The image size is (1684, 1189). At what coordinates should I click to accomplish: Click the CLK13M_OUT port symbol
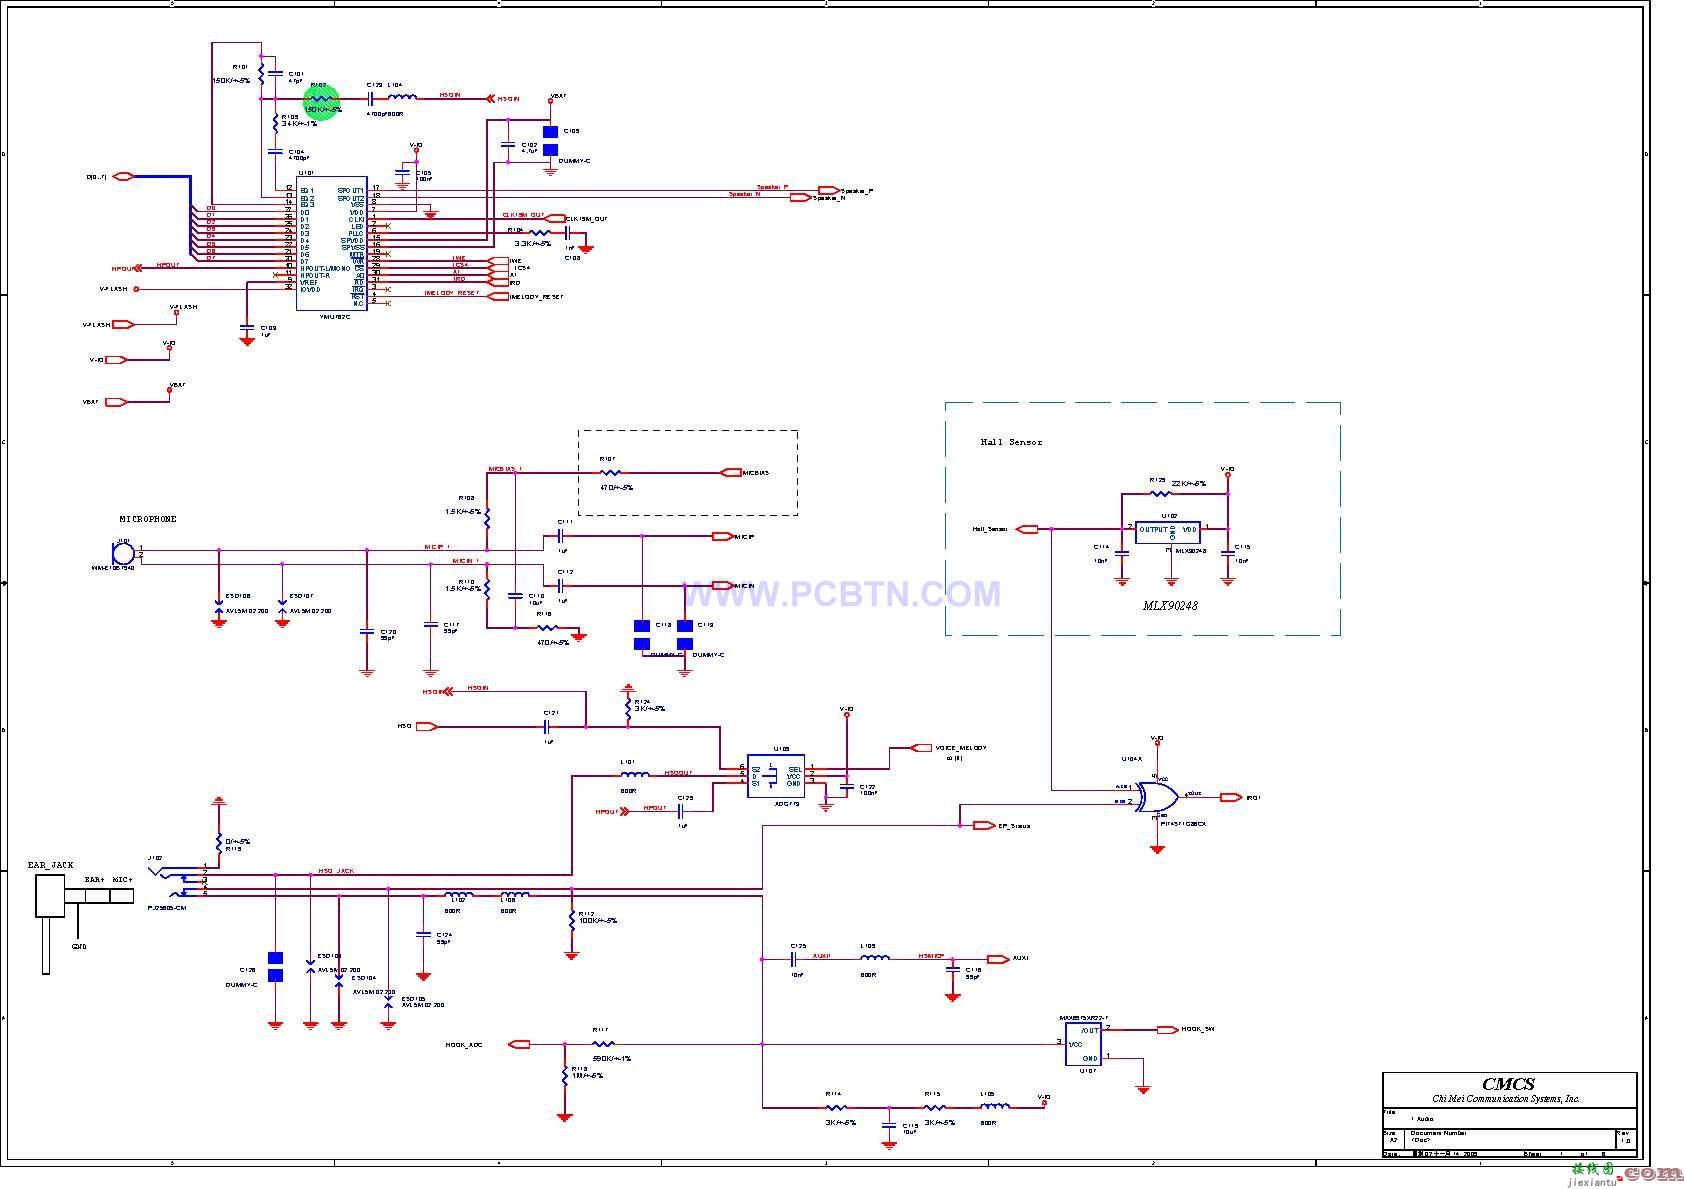556,219
